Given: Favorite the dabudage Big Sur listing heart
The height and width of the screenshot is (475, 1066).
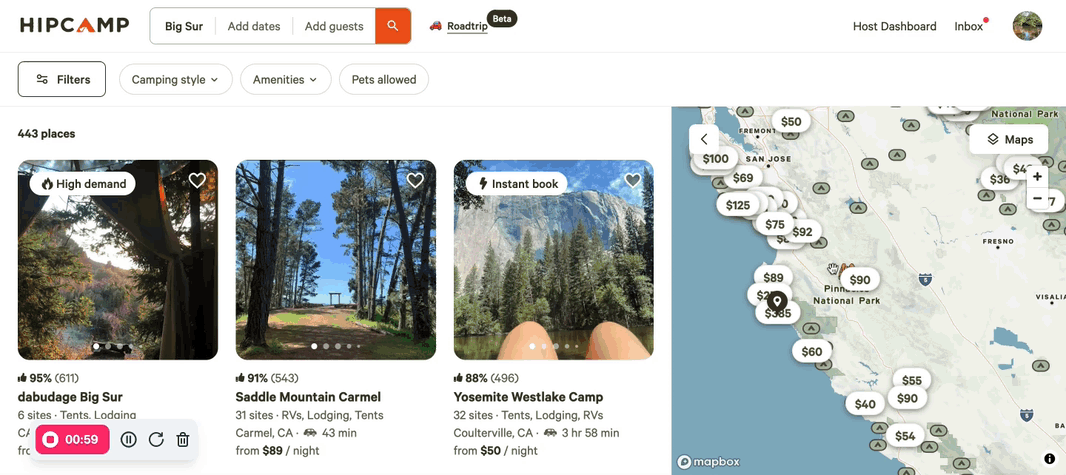Looking at the screenshot, I should [x=197, y=180].
